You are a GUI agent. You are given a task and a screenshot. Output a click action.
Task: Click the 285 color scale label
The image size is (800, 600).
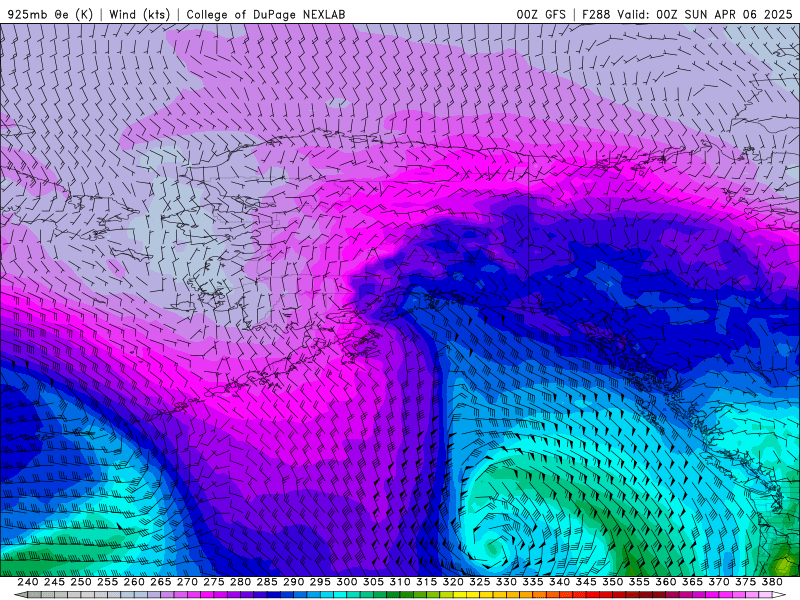(267, 582)
